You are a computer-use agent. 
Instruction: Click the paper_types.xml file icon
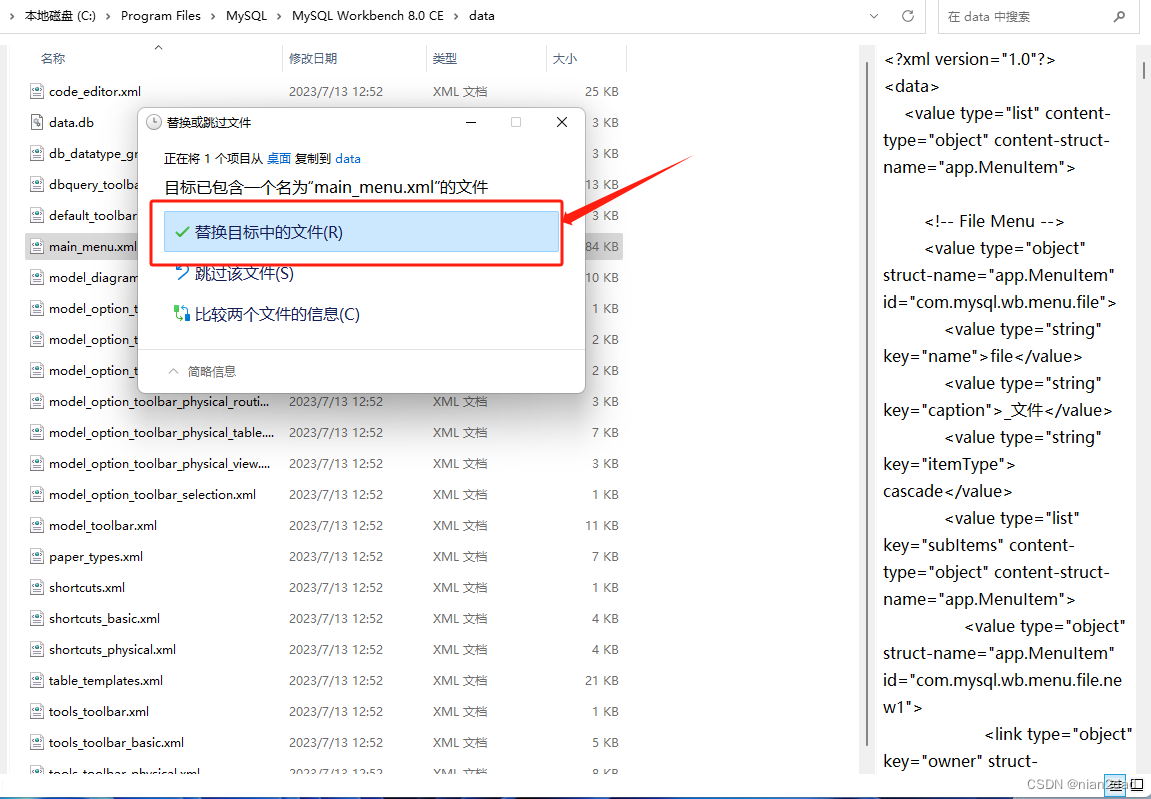click(x=37, y=556)
